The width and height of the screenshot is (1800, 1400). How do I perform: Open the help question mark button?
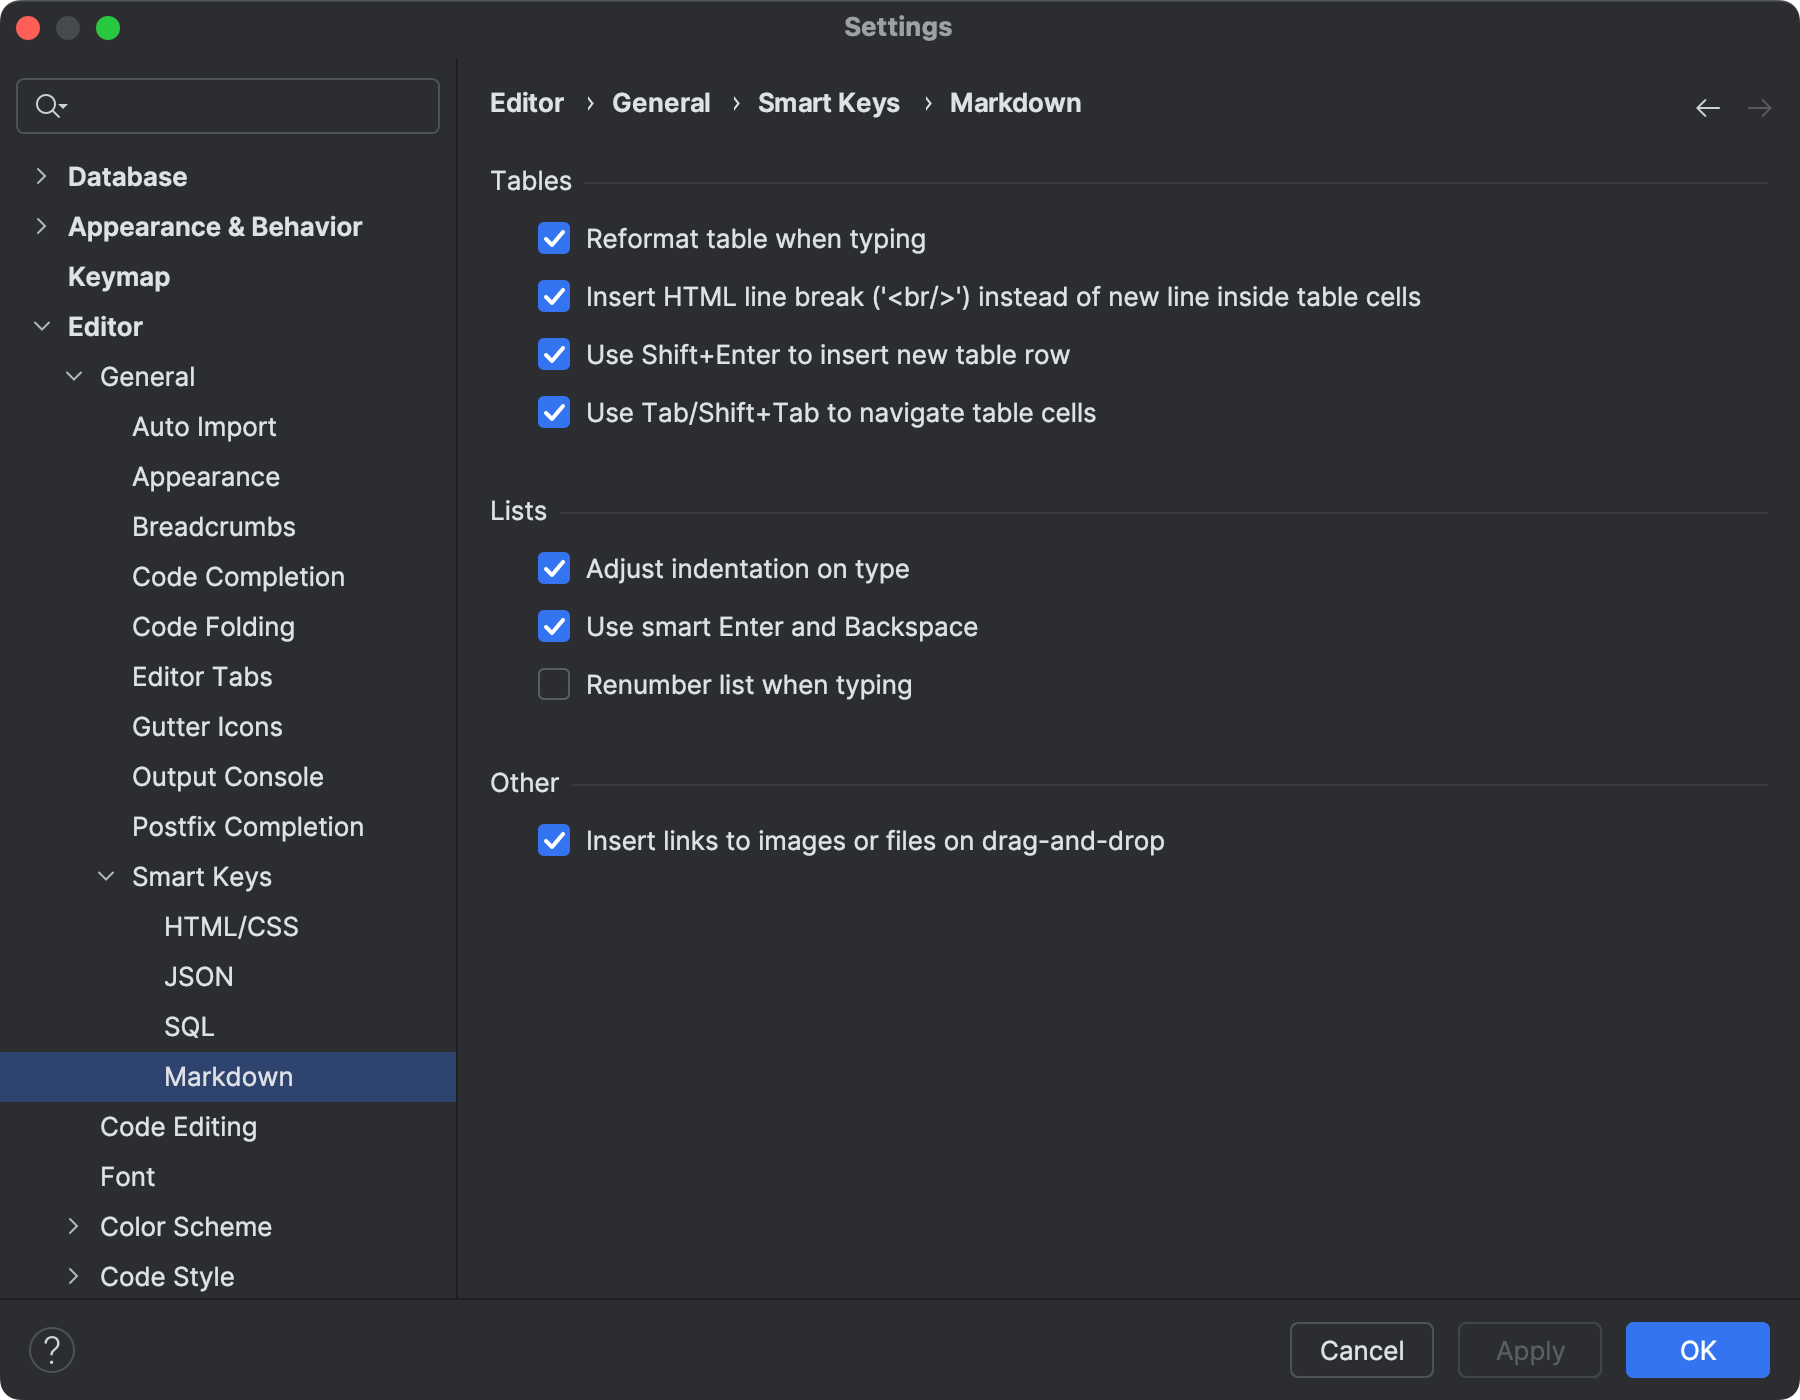click(52, 1350)
